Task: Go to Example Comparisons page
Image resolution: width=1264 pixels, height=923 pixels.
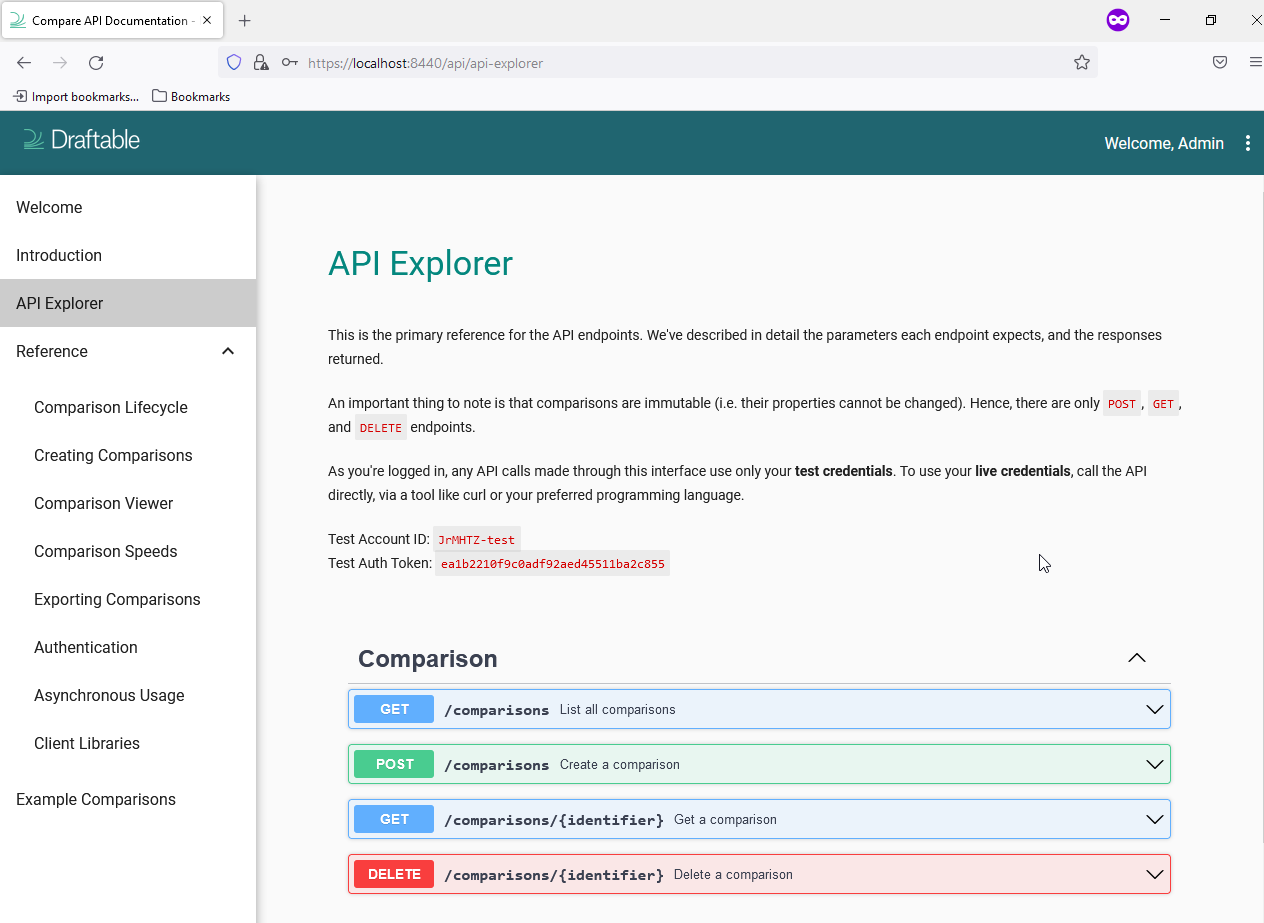Action: coord(96,799)
